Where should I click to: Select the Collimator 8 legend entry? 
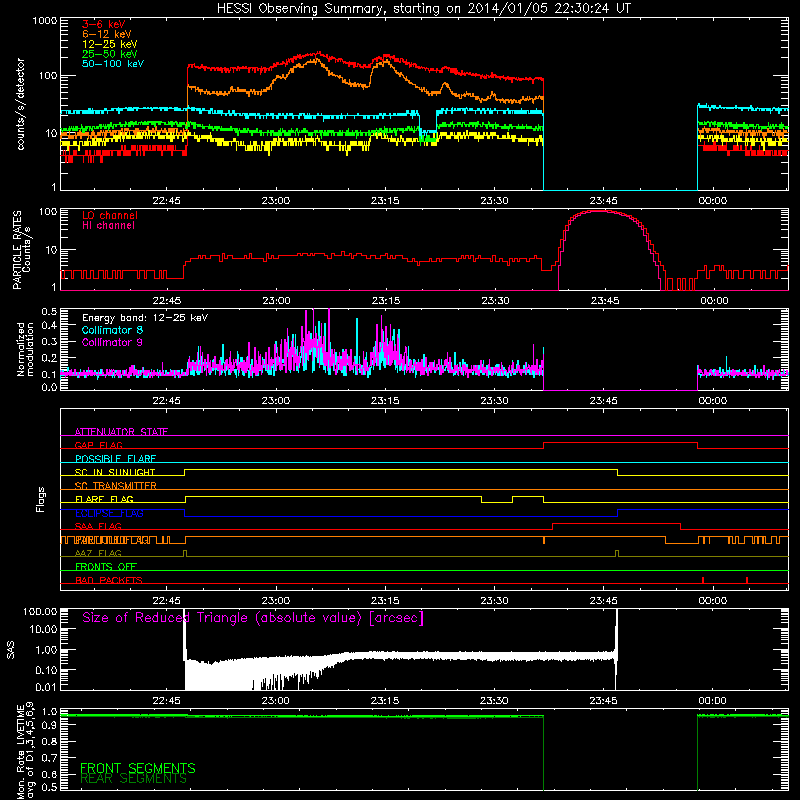pos(112,330)
